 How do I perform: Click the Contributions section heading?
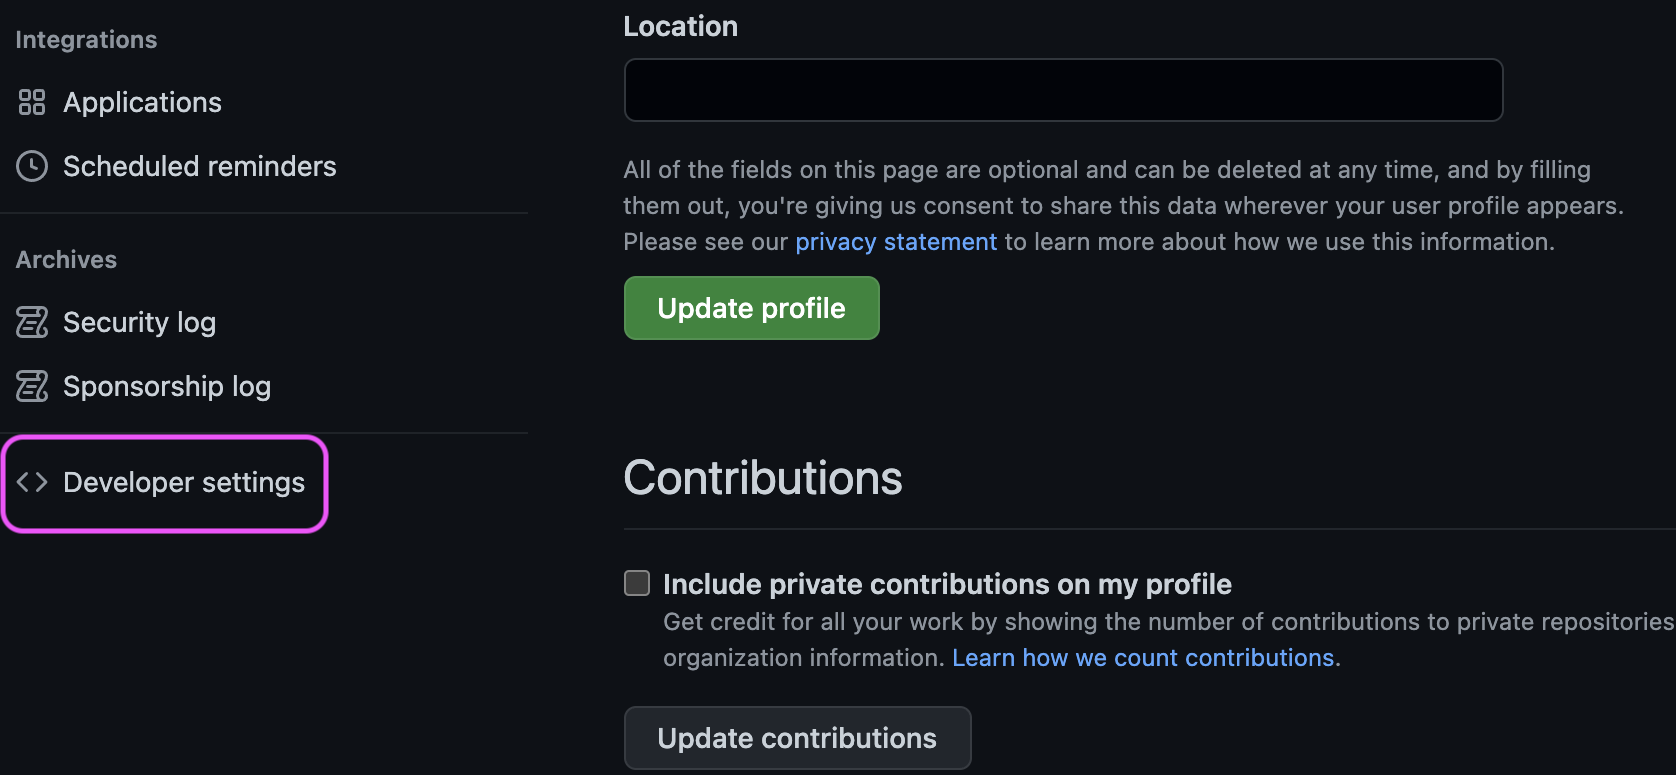tap(763, 478)
